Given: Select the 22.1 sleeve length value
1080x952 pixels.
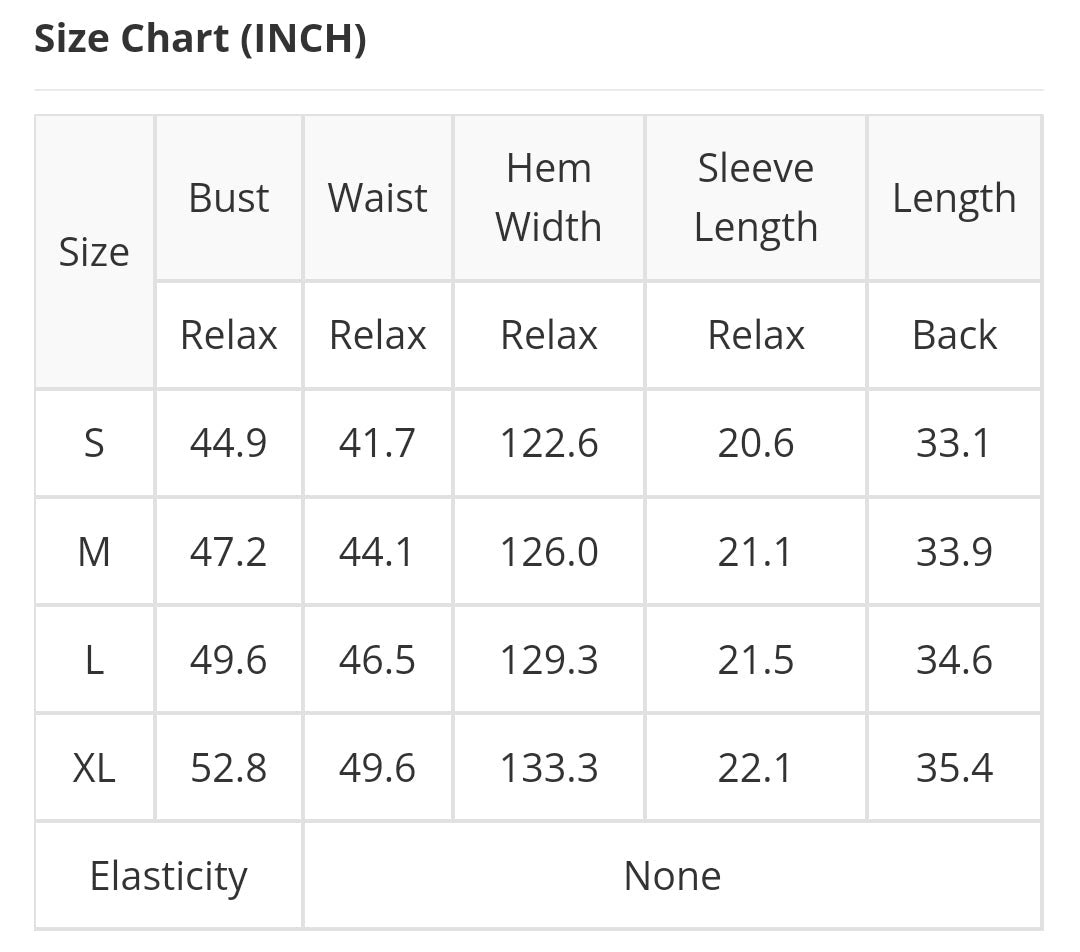Looking at the screenshot, I should click(x=755, y=768).
